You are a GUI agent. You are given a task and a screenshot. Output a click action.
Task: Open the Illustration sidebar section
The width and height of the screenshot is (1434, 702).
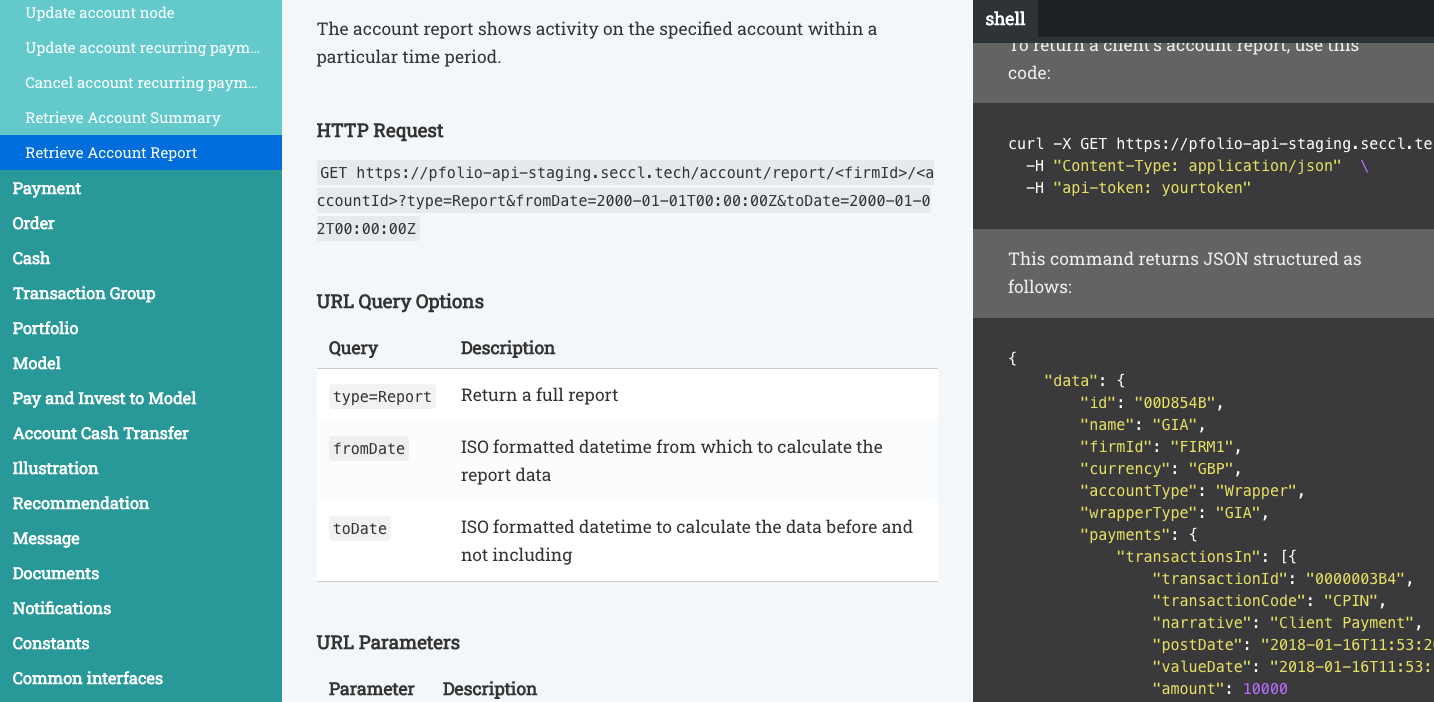tap(55, 468)
